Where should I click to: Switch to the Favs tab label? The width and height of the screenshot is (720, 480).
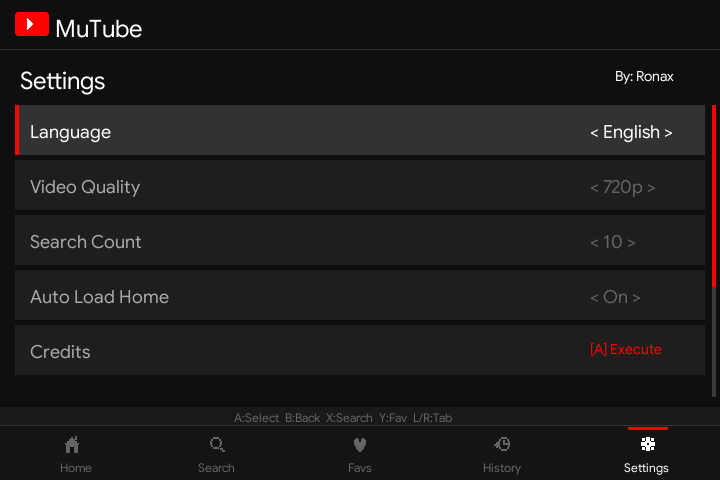(360, 468)
